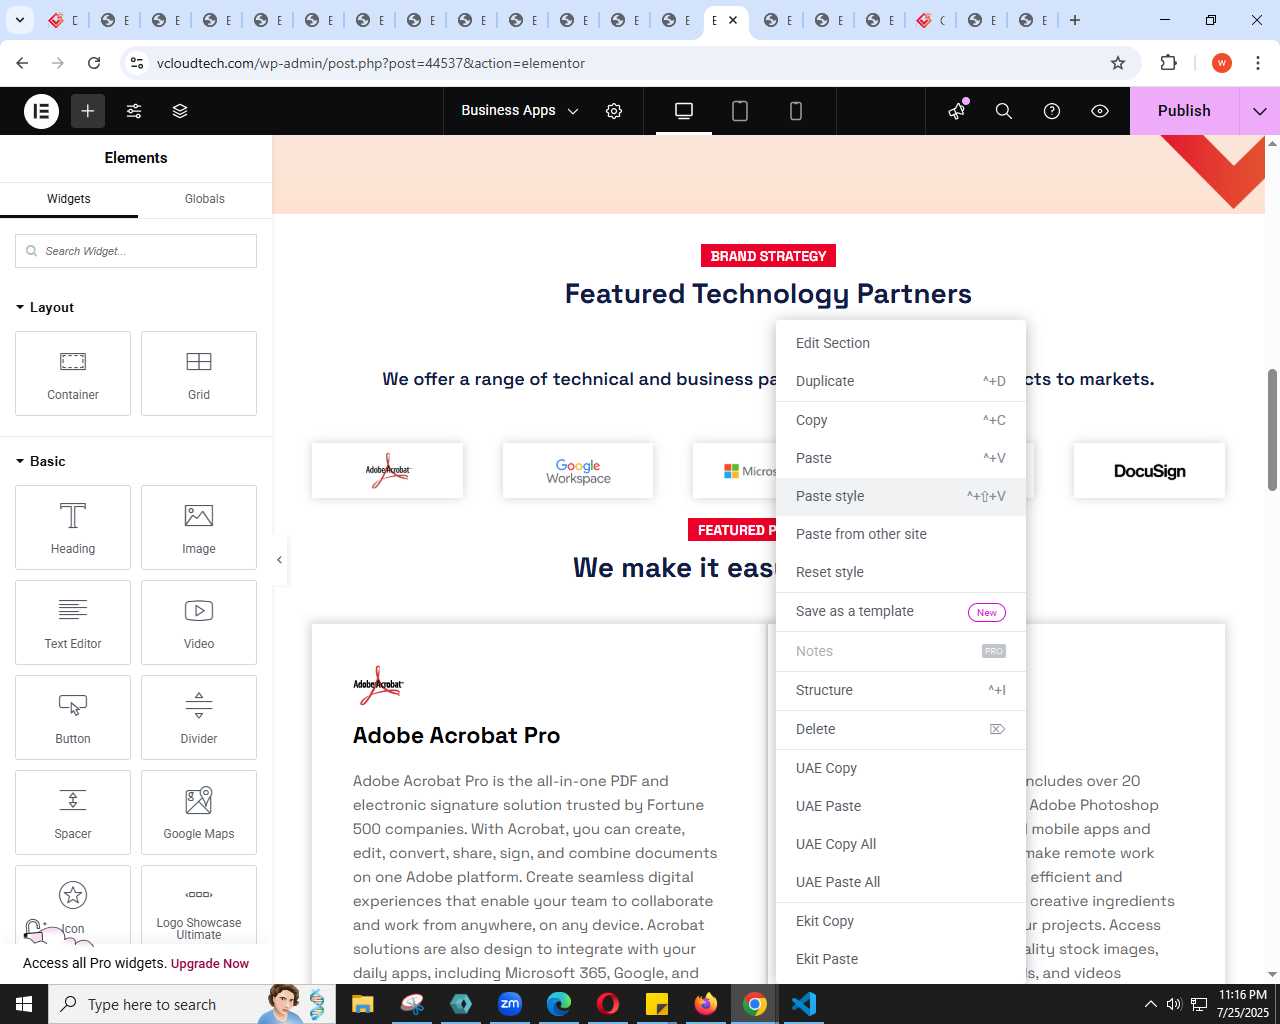Open the Help question mark icon
This screenshot has height=1024, width=1280.
[x=1052, y=111]
